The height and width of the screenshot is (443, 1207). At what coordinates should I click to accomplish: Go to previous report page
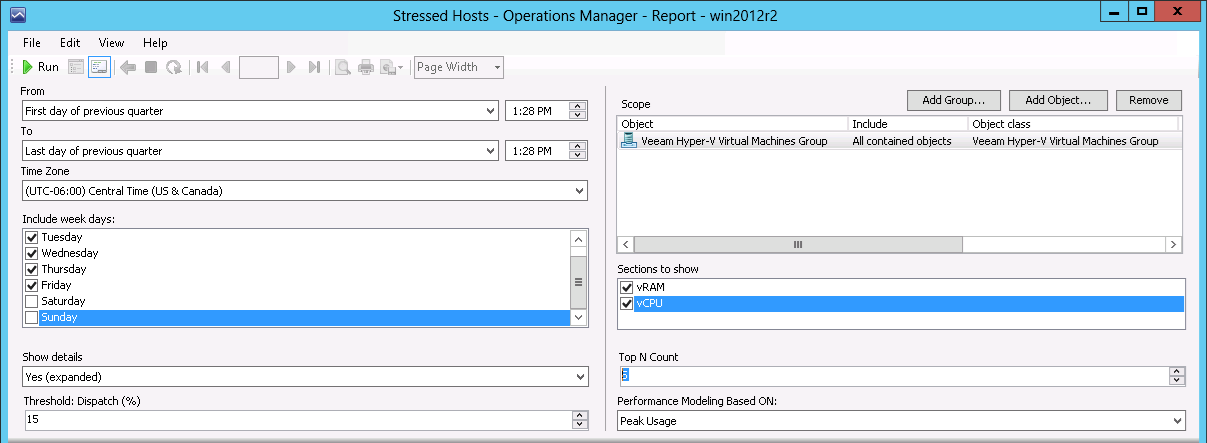225,67
